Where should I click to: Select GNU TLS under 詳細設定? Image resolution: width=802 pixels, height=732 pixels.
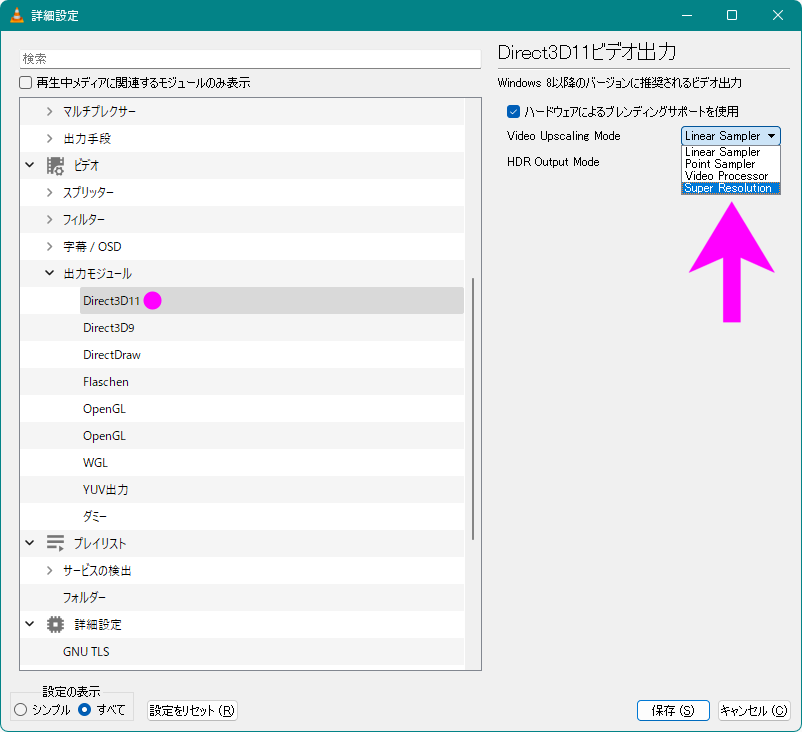(x=86, y=652)
